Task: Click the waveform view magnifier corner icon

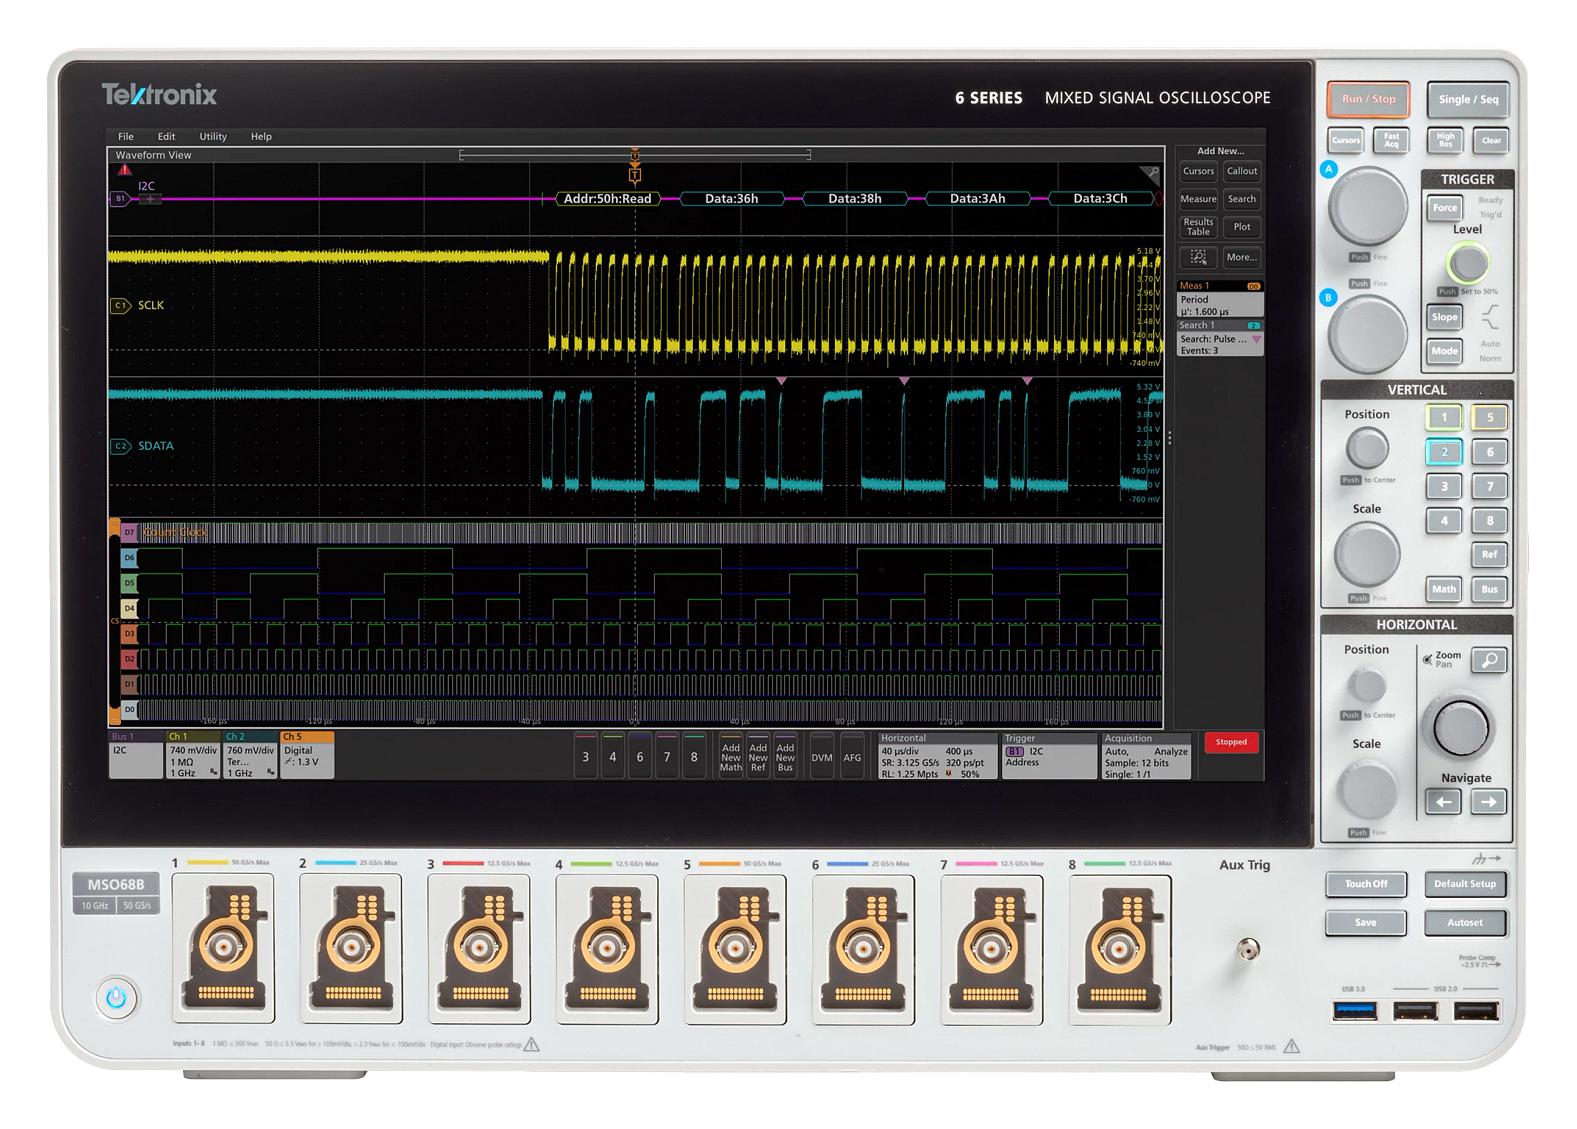Action: pyautogui.click(x=1151, y=174)
